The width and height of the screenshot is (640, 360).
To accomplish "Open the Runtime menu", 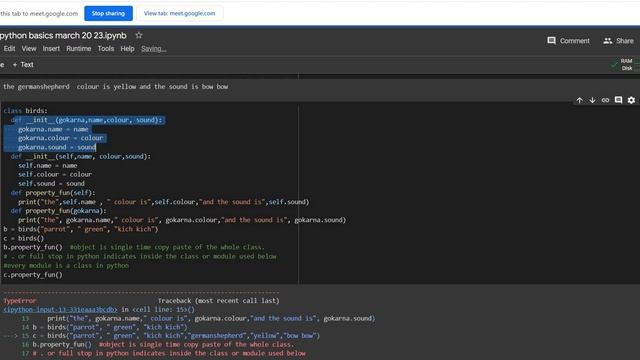I will (x=78, y=49).
